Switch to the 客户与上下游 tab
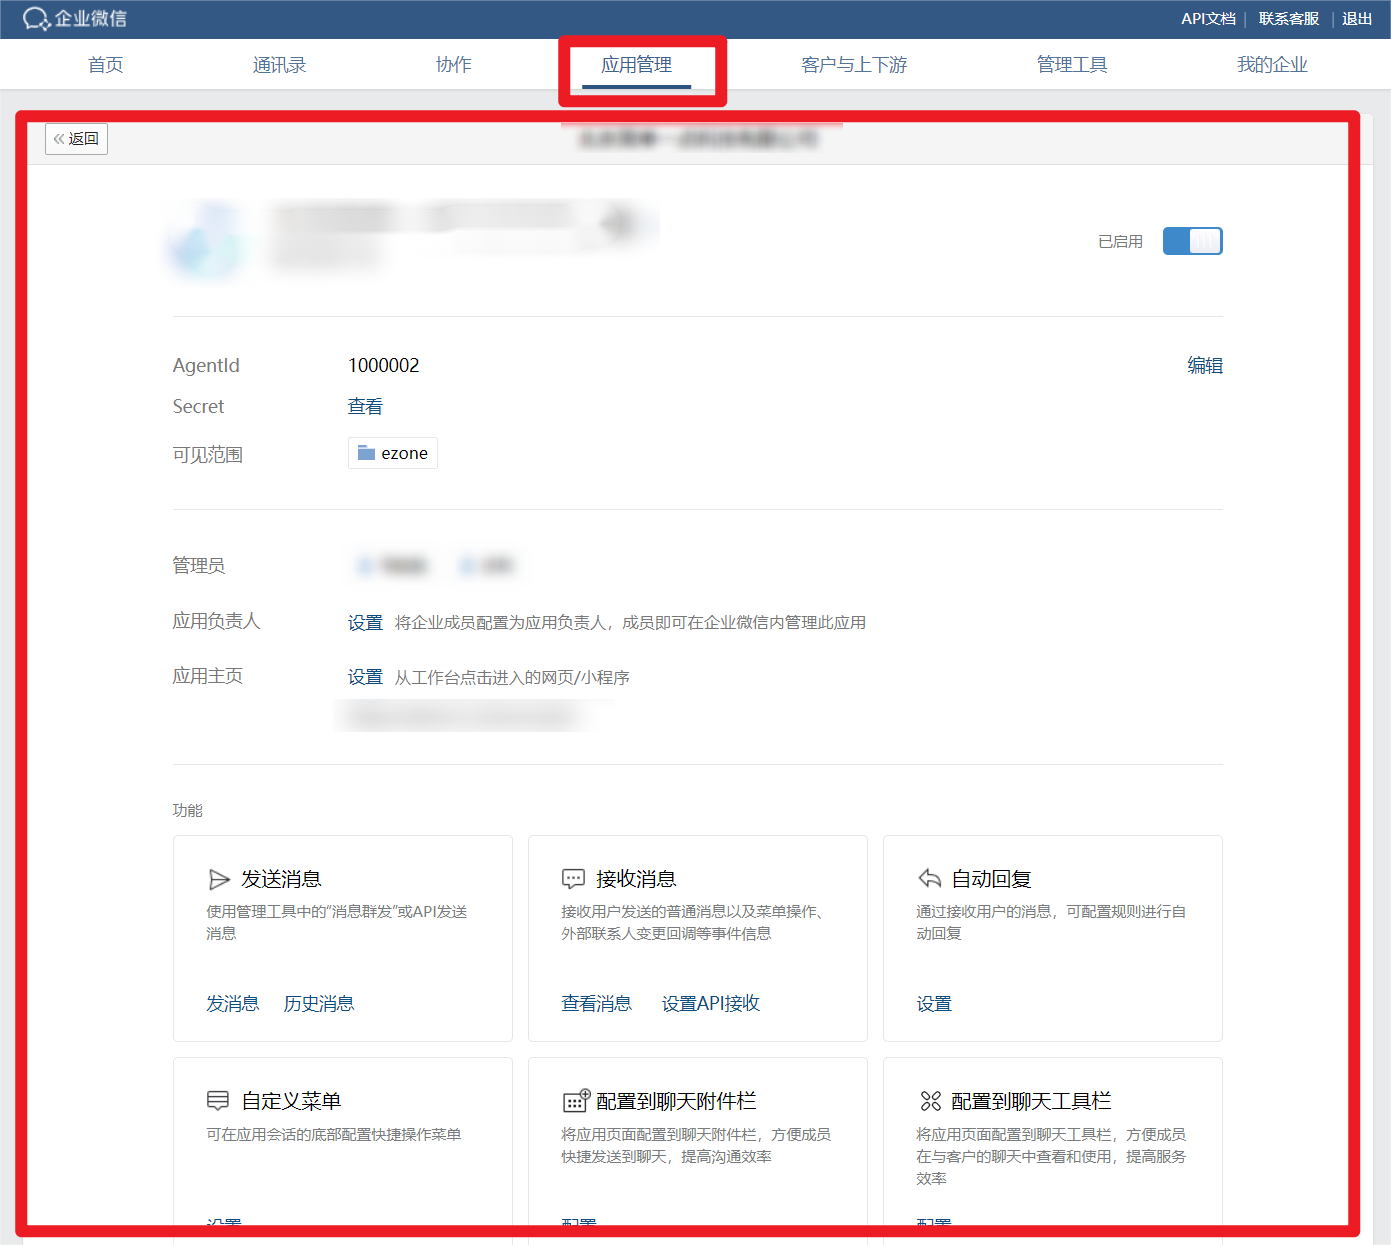Screen dimensions: 1391x1245 click(x=853, y=64)
